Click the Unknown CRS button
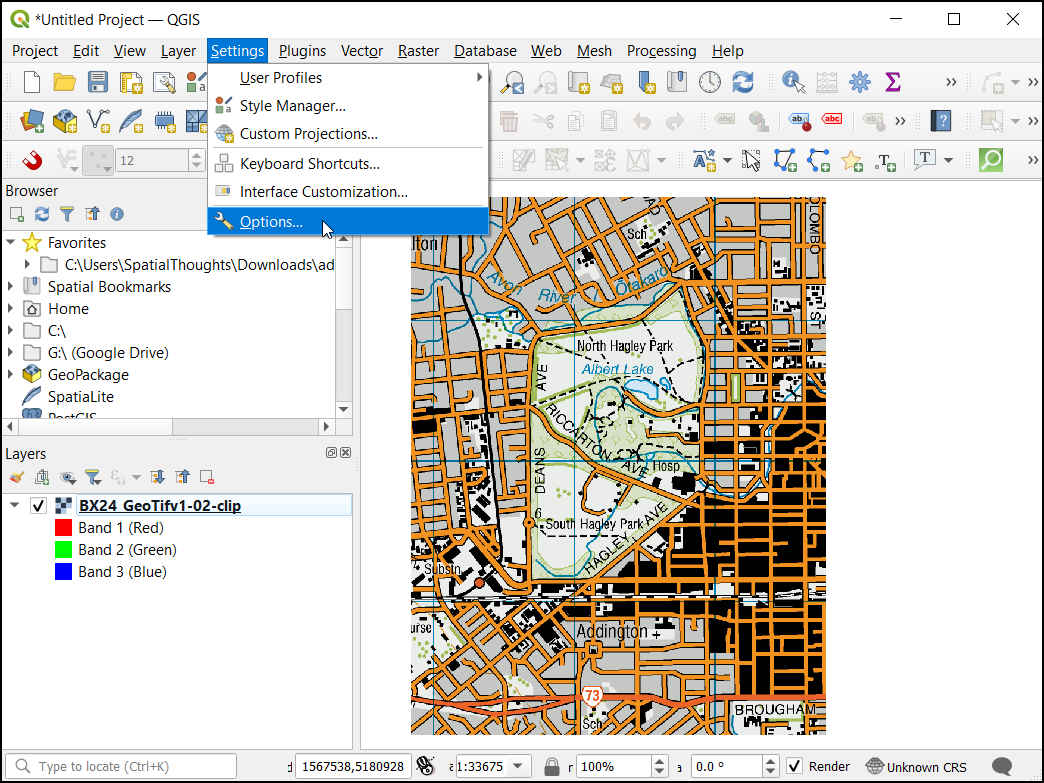Image resolution: width=1044 pixels, height=783 pixels. (916, 767)
